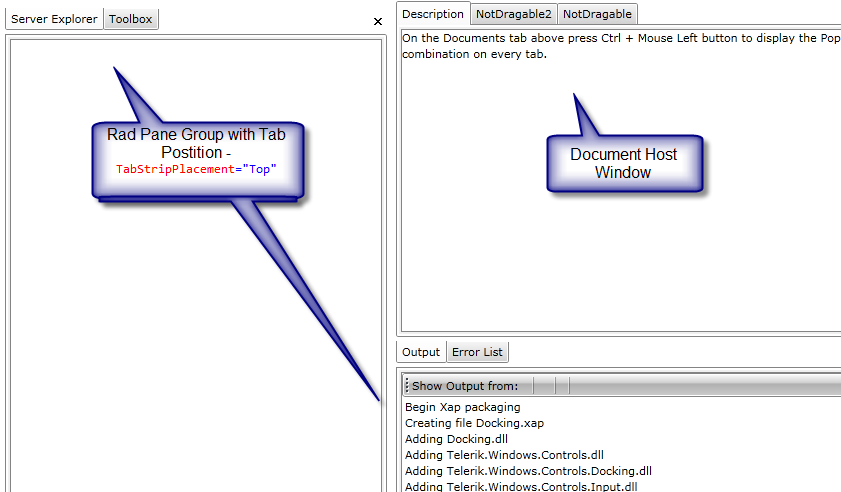Select the 'Creating file Docking.xap' line
This screenshot has height=492, width=841.
click(x=475, y=423)
